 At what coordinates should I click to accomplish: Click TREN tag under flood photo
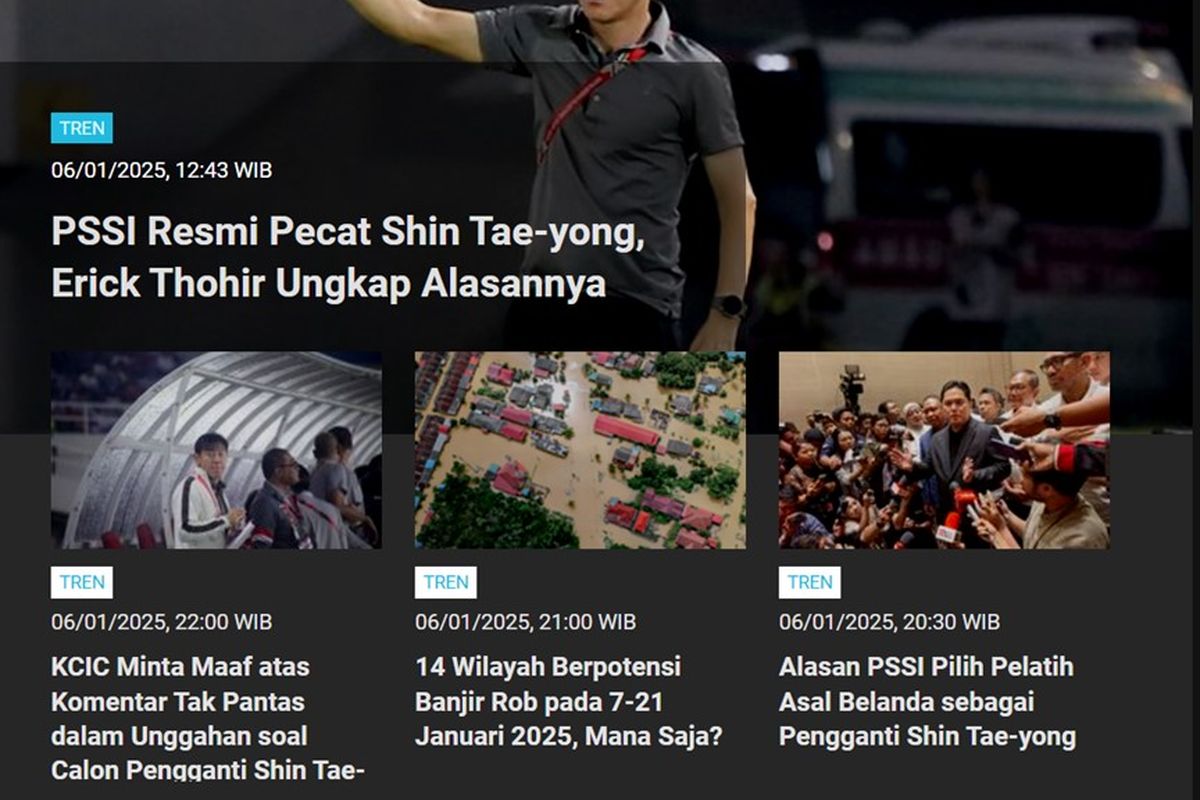pos(446,582)
